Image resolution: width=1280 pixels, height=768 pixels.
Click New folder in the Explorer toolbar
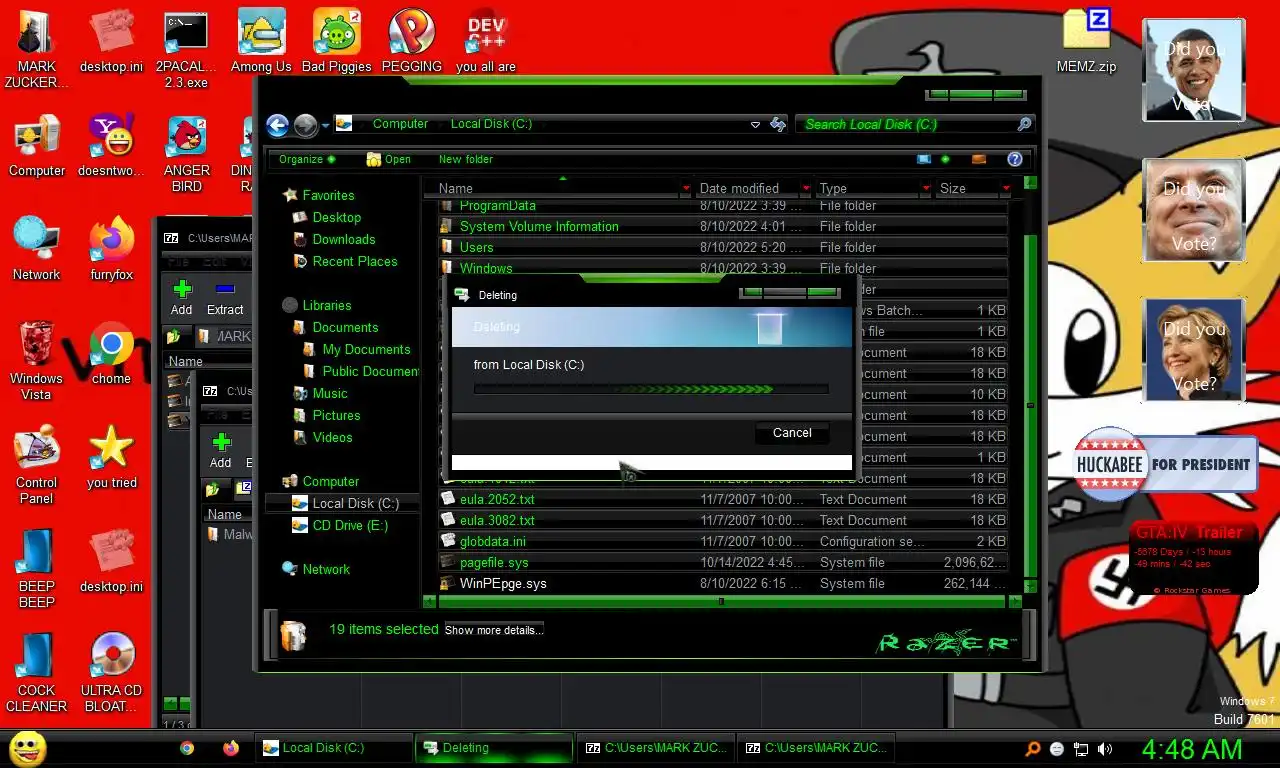(465, 159)
